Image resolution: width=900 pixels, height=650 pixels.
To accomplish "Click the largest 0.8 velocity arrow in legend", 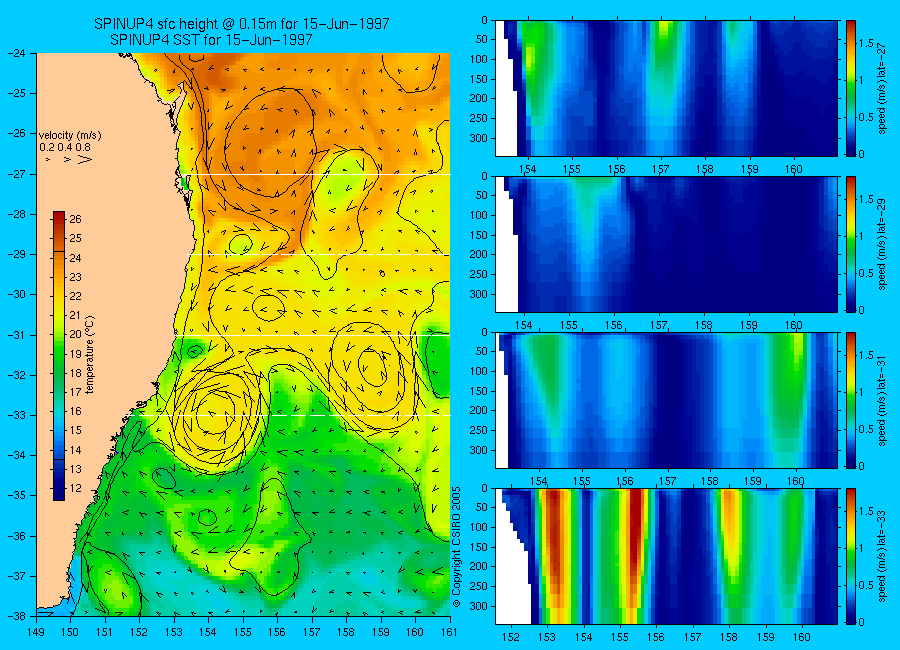I will (x=86, y=159).
